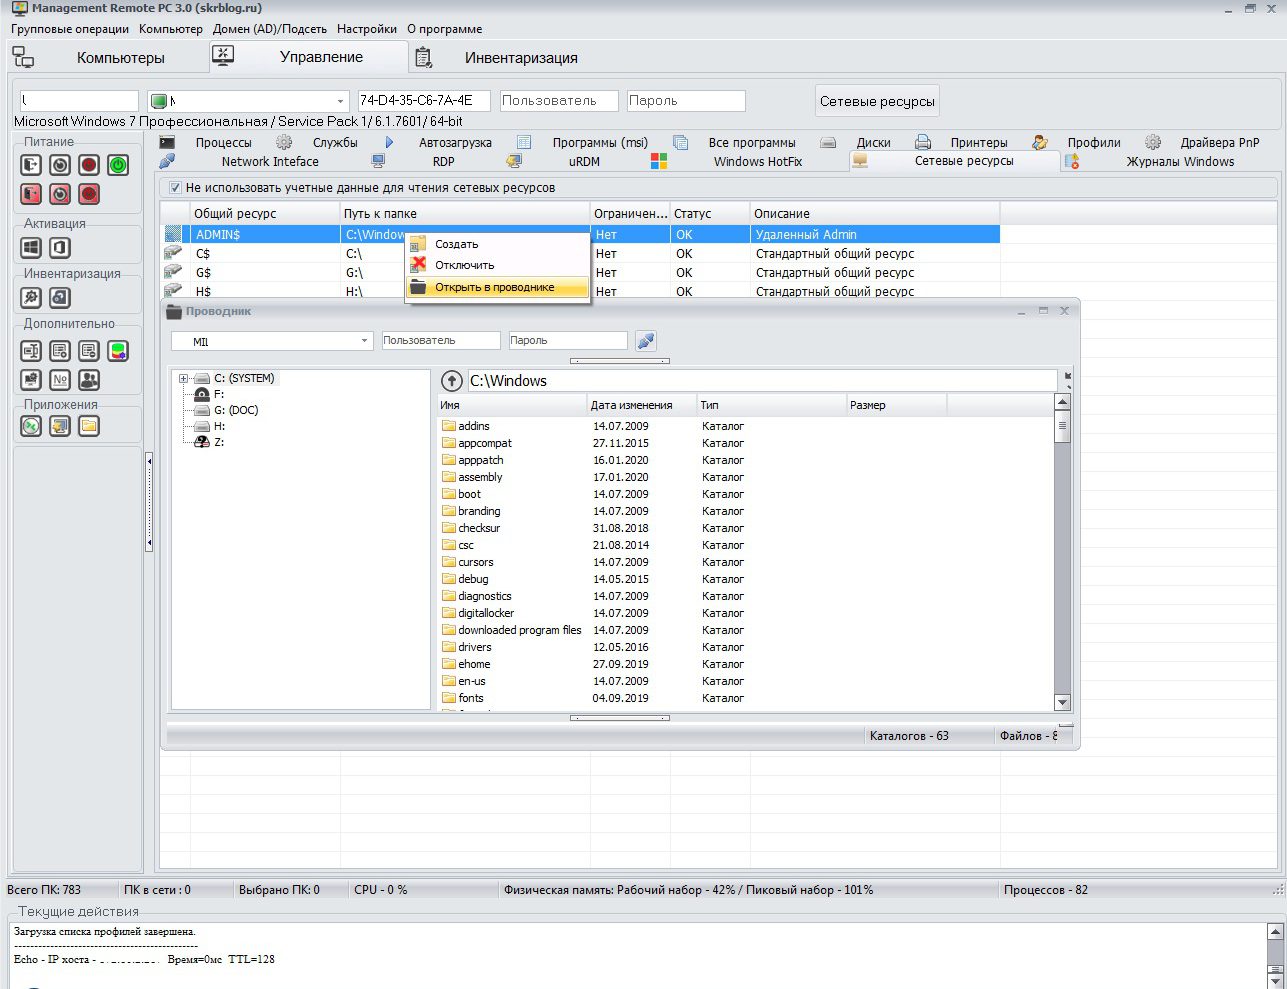Click the MAC address field 74-D4-35-C6-7A-4E

[424, 101]
